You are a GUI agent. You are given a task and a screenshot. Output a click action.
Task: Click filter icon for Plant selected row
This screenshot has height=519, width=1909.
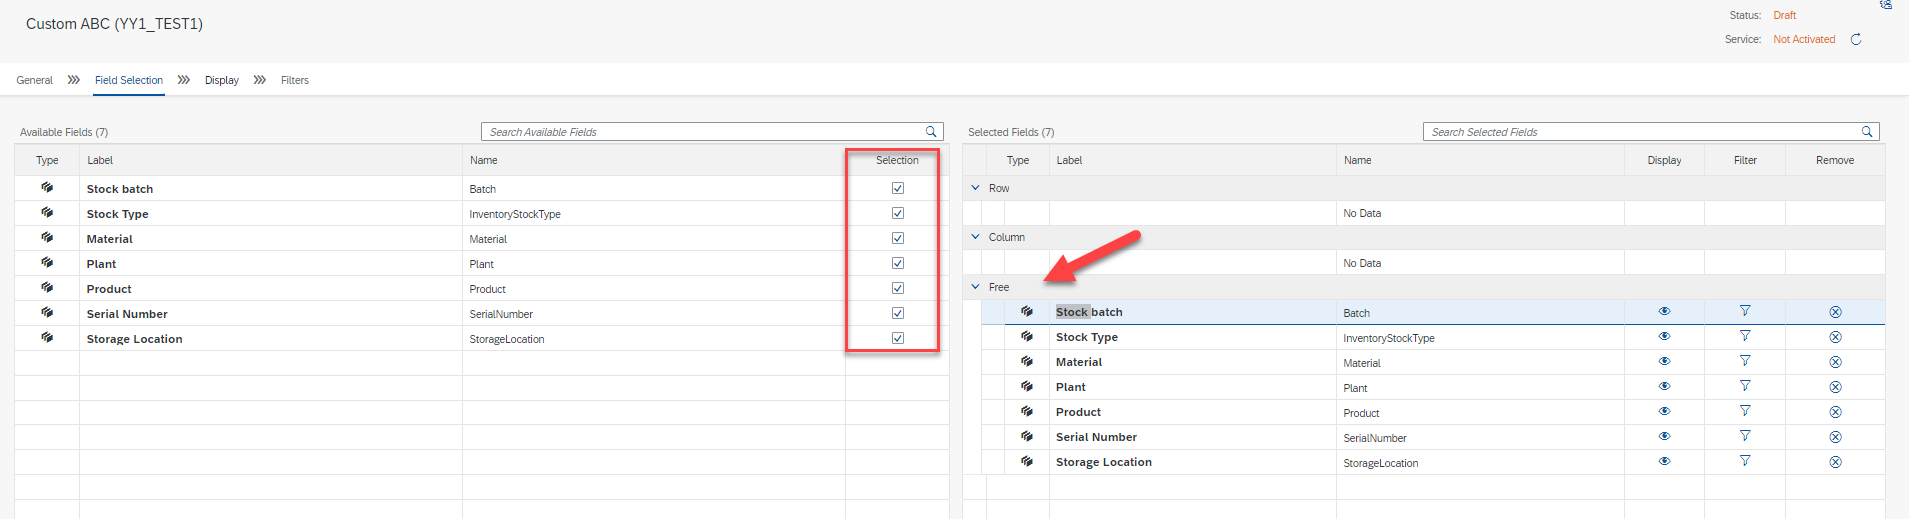click(x=1745, y=386)
